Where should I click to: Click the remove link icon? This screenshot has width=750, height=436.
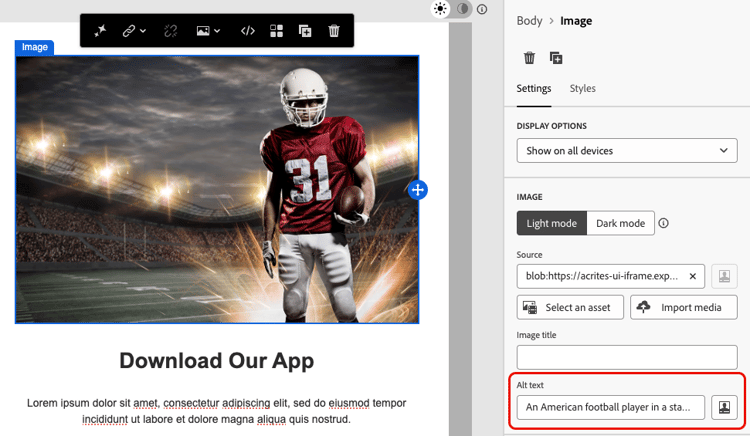(171, 31)
